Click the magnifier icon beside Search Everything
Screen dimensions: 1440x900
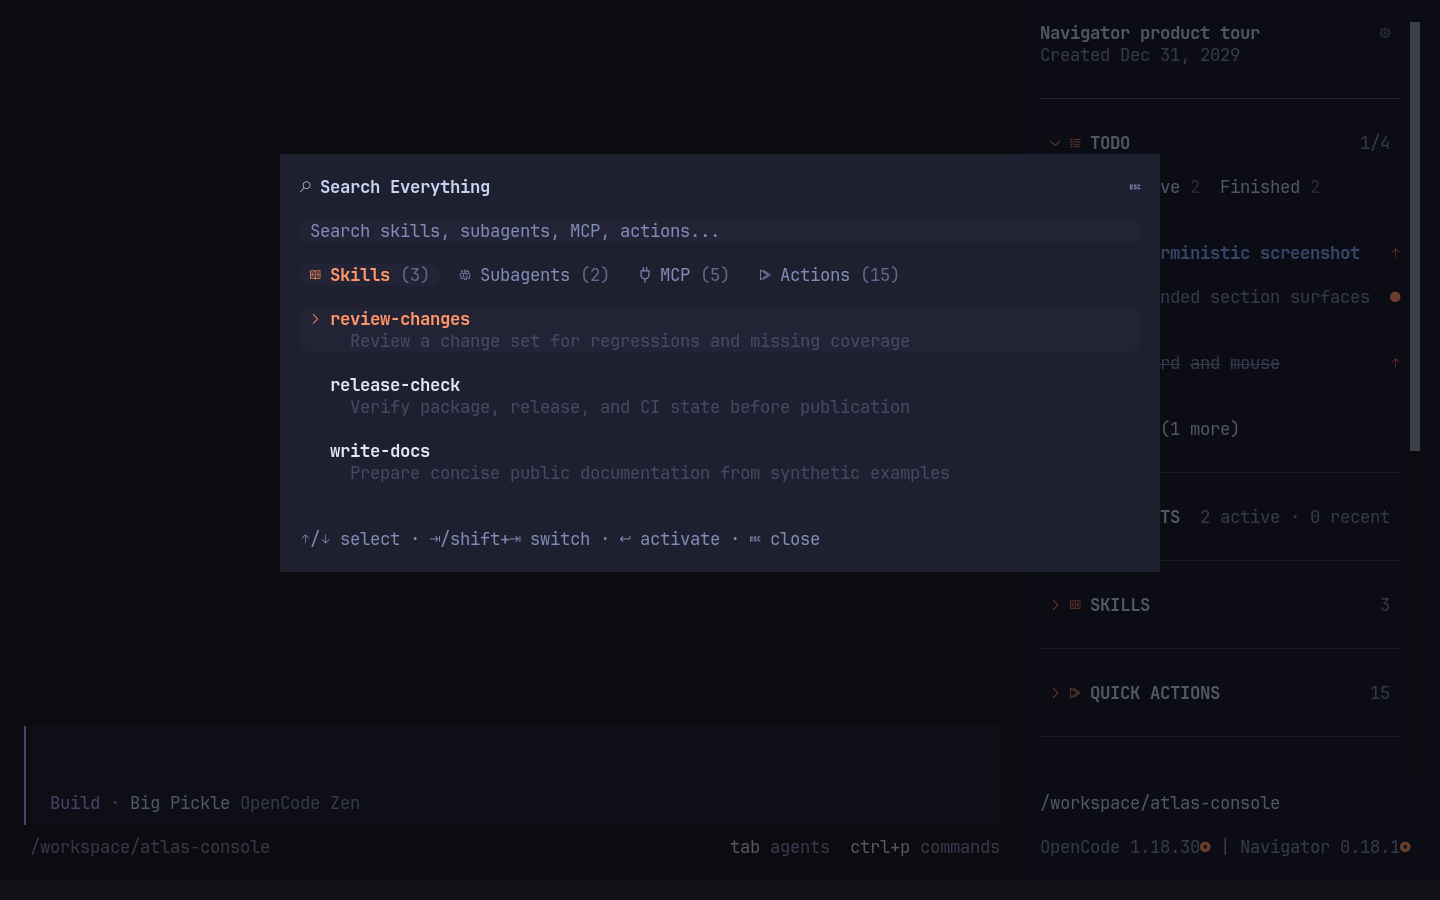tap(305, 187)
